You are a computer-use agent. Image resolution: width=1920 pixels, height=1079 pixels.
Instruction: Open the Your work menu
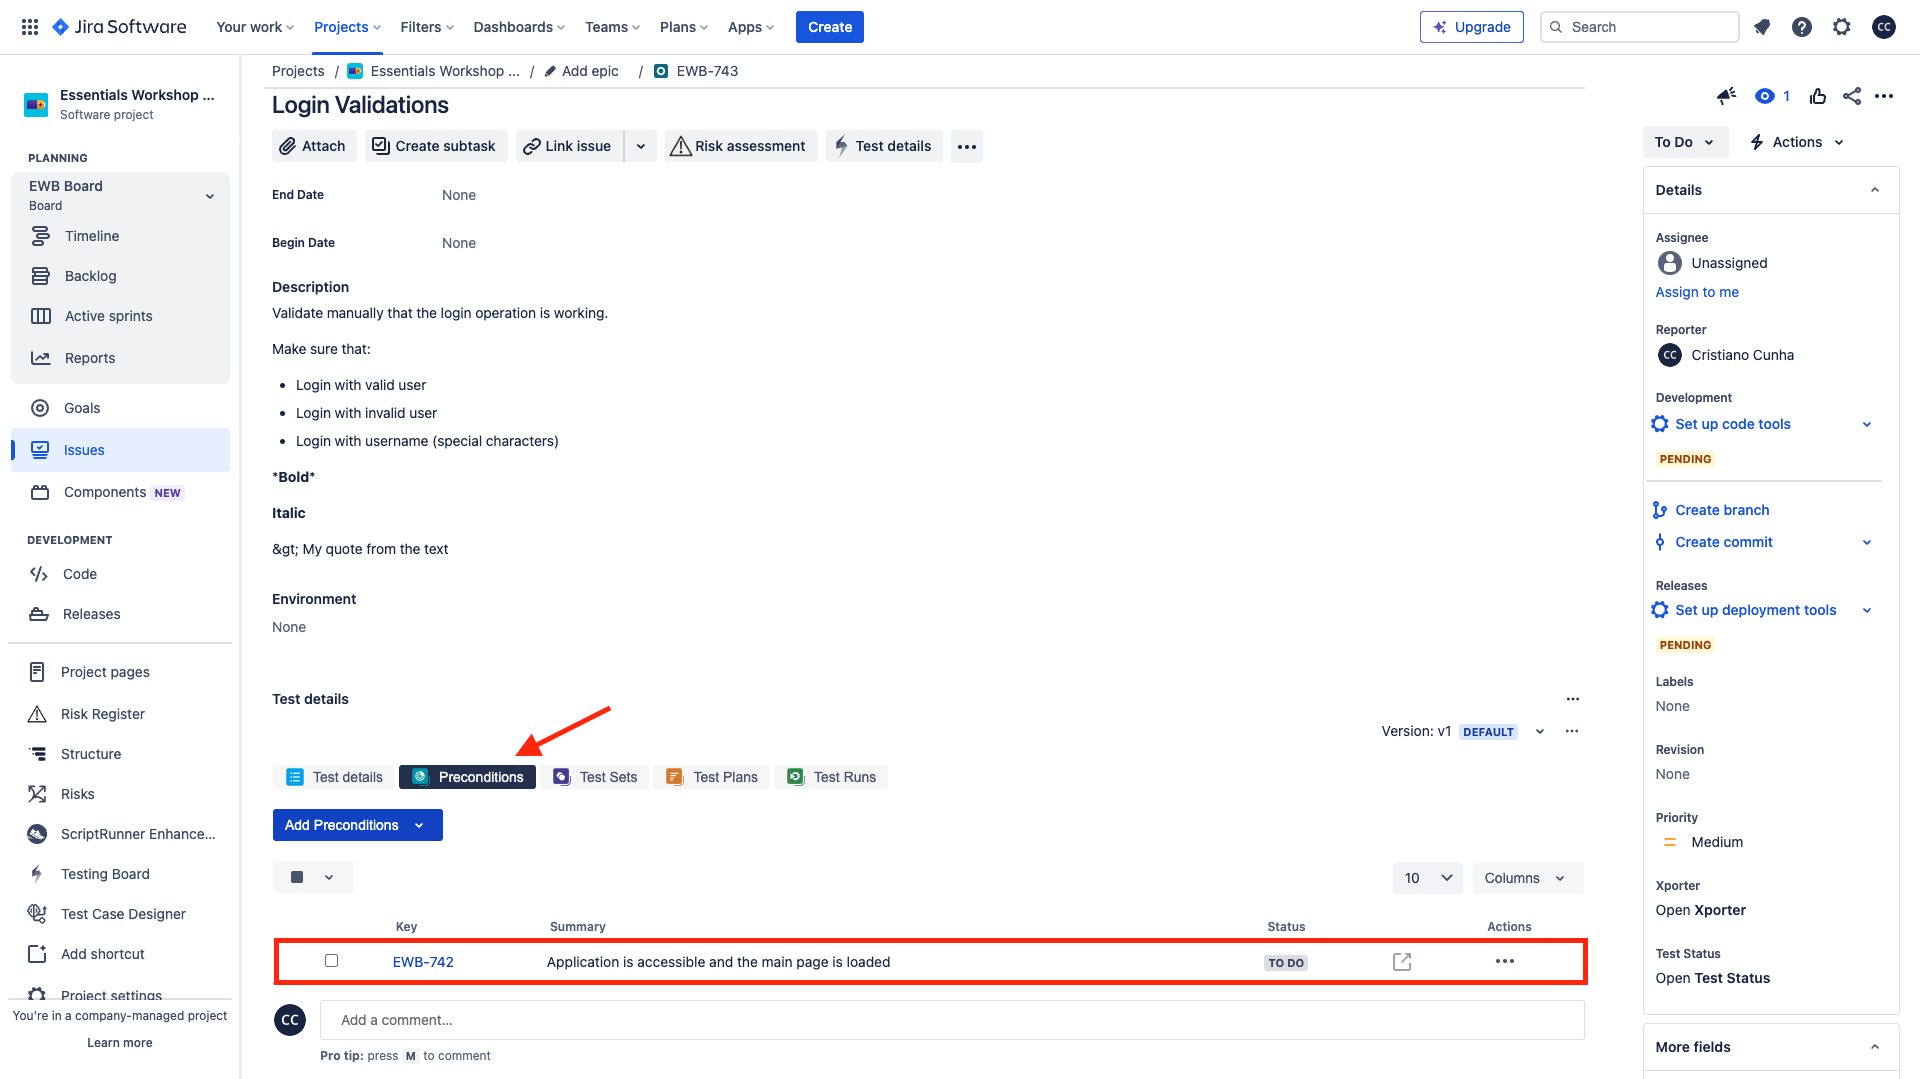pos(255,27)
